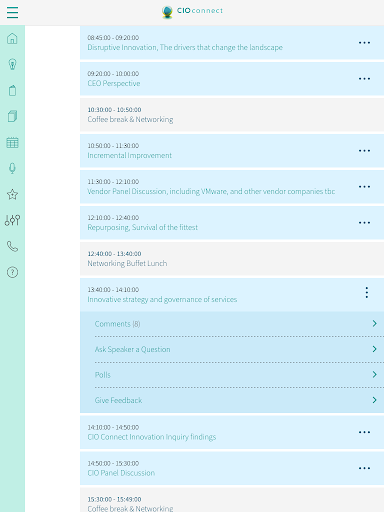Screen dimensions: 384x512
Task: Open the microphone speakers sidebar icon
Action: click(x=12, y=168)
